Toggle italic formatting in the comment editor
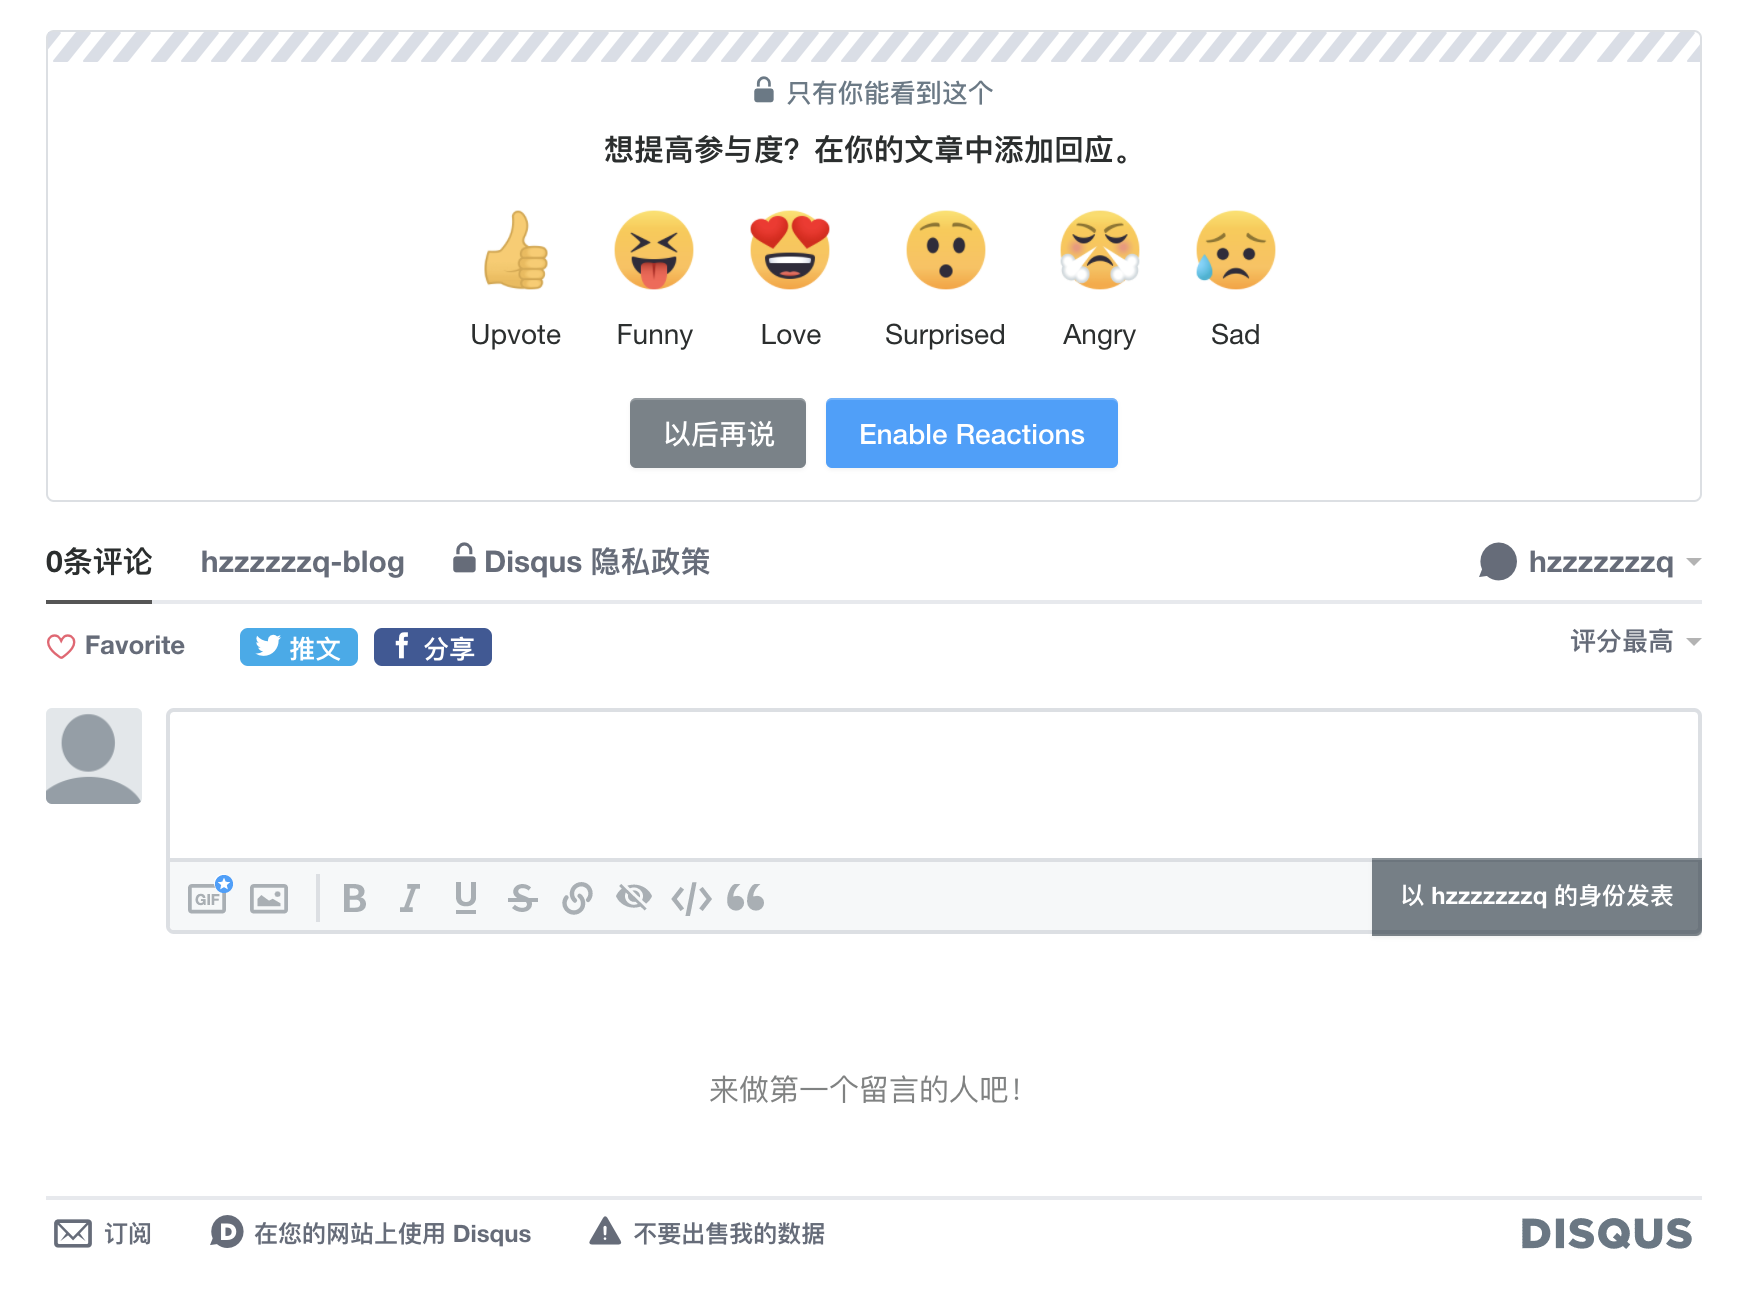 (410, 898)
